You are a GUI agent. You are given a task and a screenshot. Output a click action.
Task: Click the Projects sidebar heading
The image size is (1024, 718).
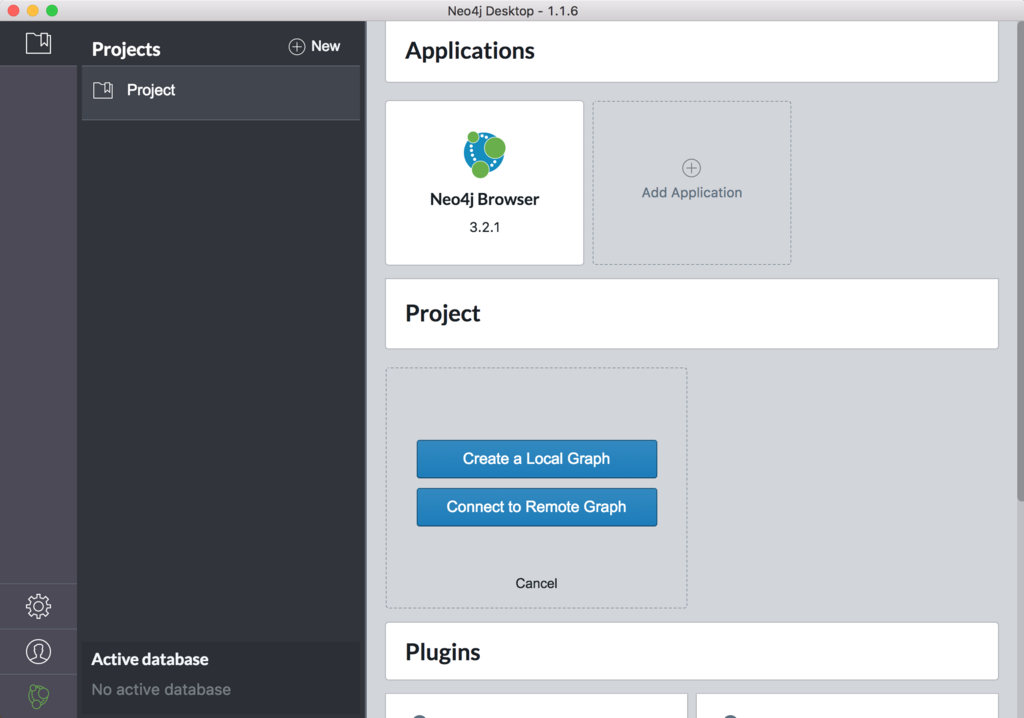[x=126, y=49]
